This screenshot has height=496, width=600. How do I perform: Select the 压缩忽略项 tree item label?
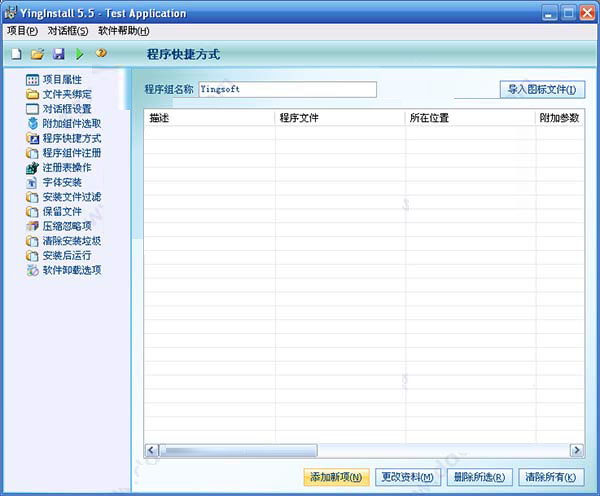coord(67,226)
